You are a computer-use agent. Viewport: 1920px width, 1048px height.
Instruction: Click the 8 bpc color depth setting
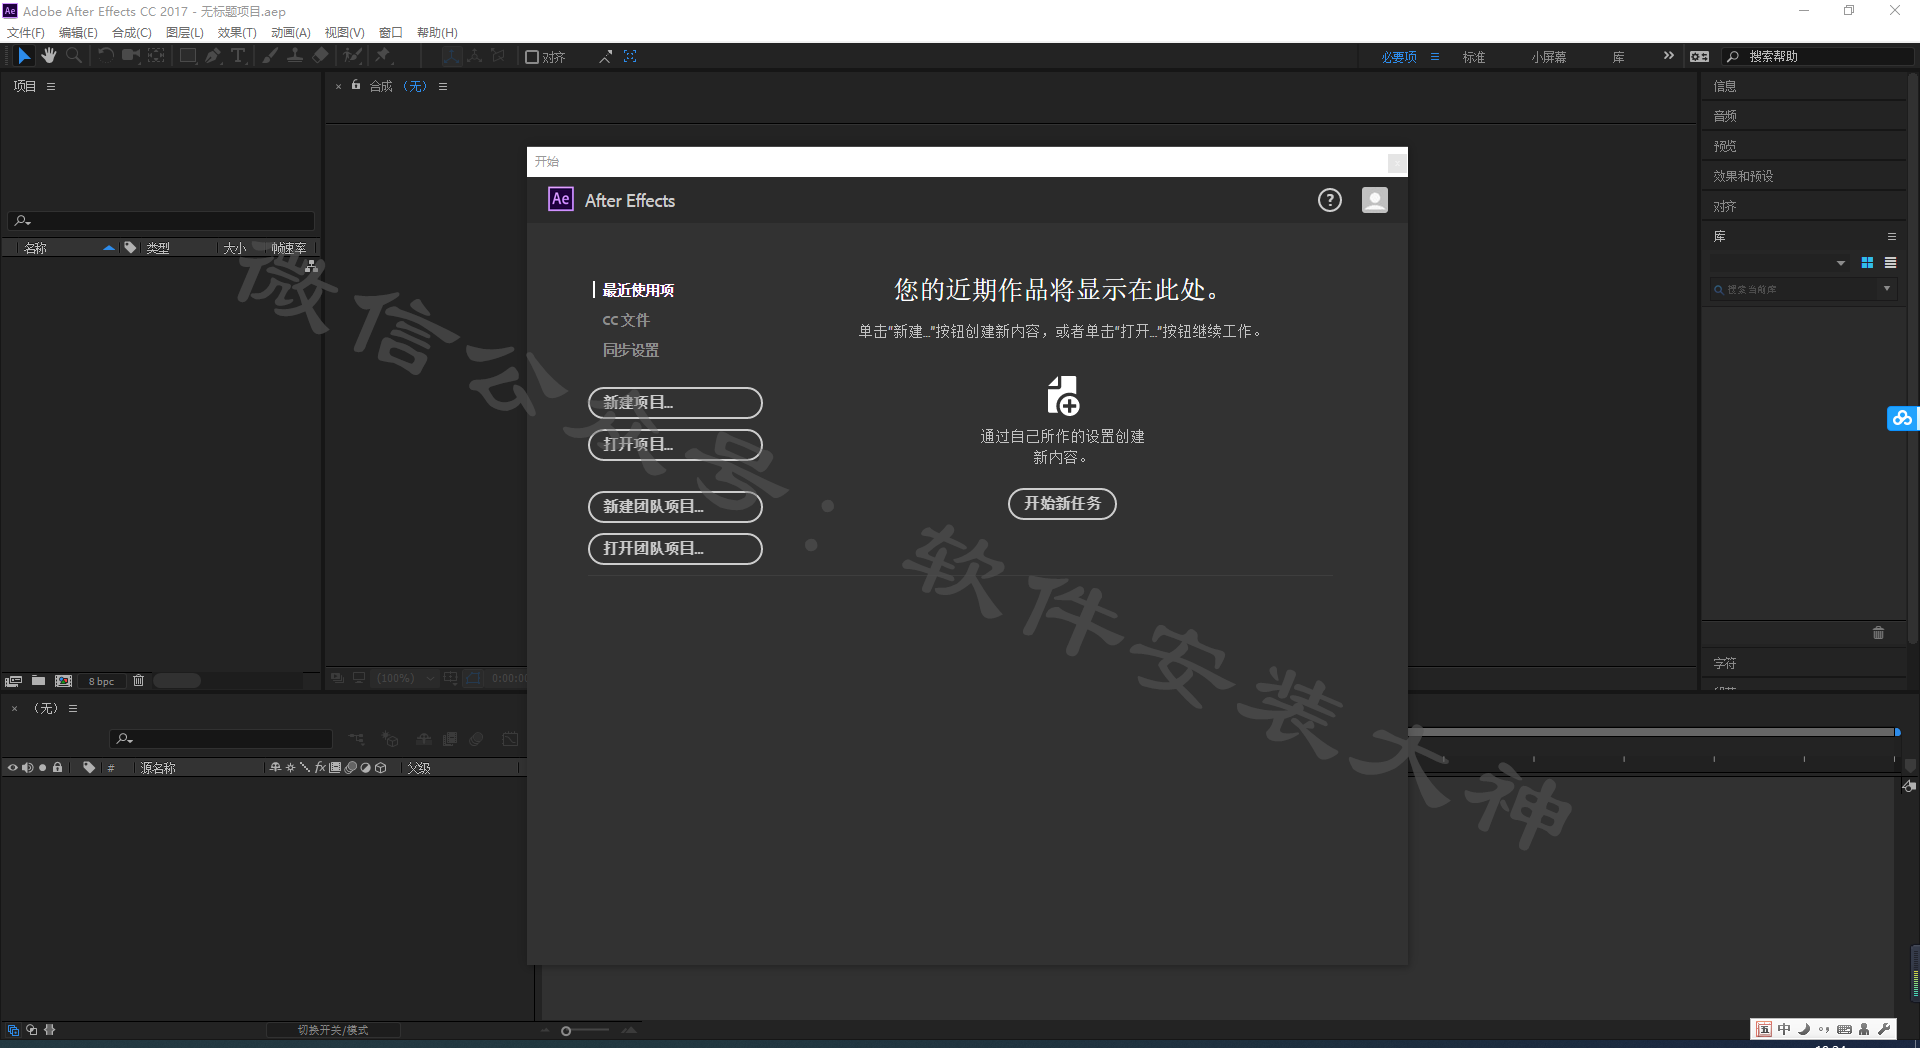tap(101, 681)
